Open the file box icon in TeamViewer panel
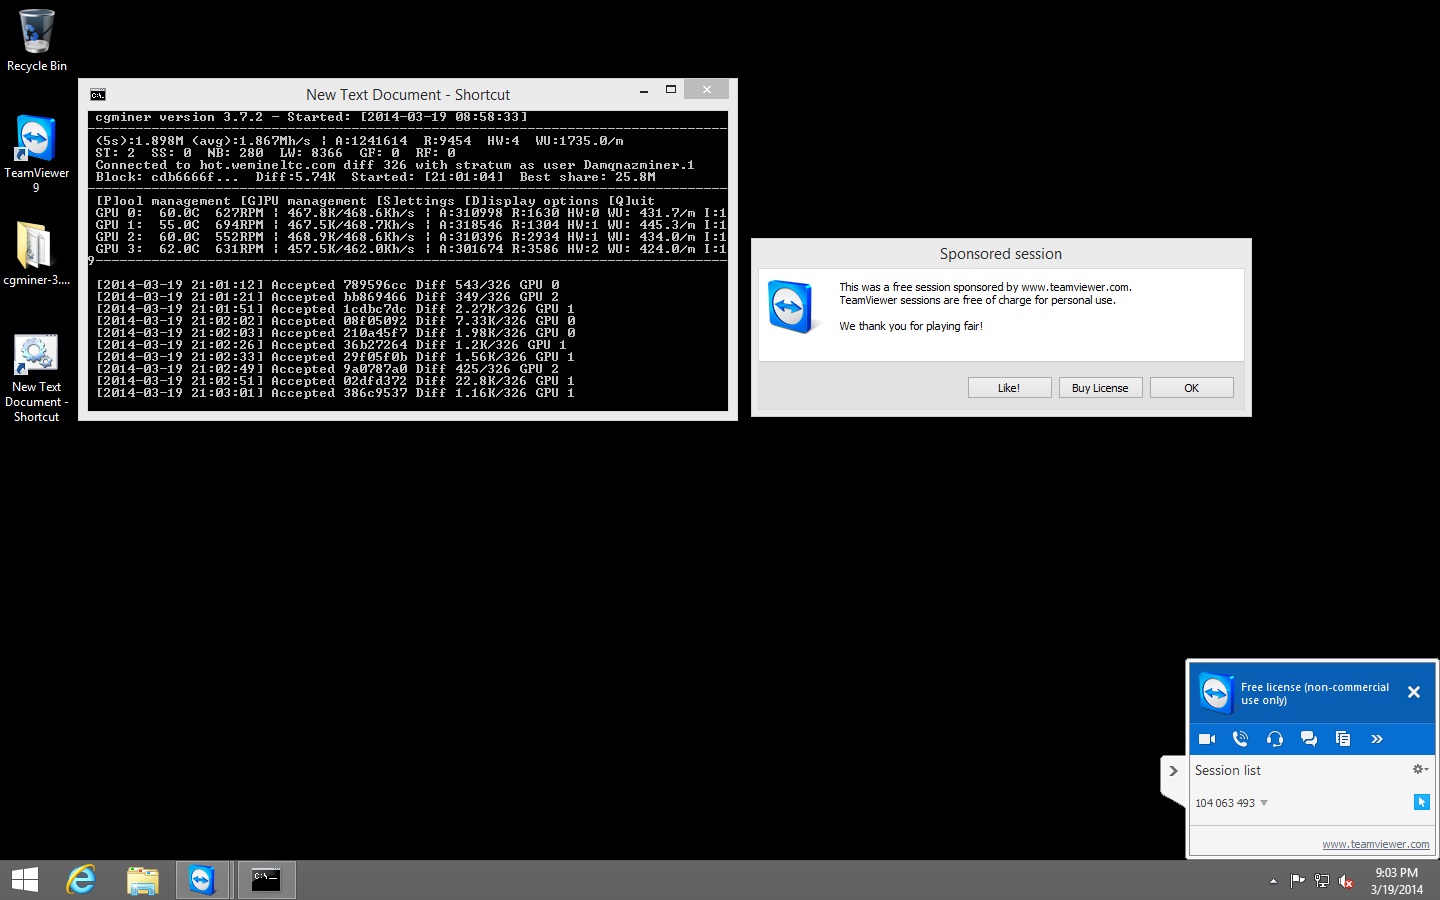This screenshot has height=900, width=1440. [x=1343, y=739]
